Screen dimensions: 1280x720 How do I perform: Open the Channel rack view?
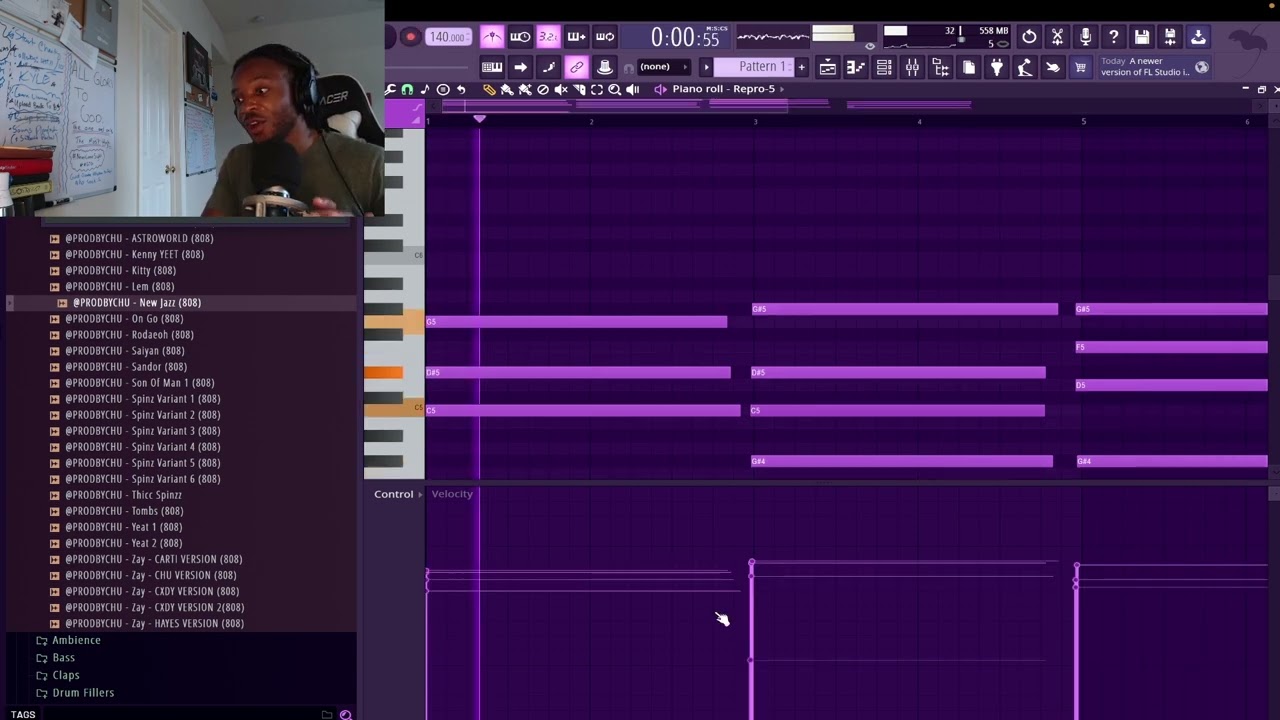point(884,67)
